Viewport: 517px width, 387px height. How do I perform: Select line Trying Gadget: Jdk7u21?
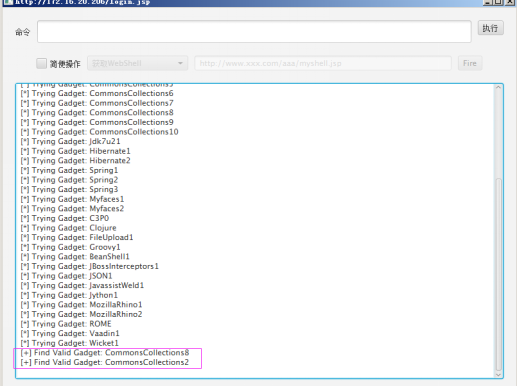pyautogui.click(x=70, y=141)
